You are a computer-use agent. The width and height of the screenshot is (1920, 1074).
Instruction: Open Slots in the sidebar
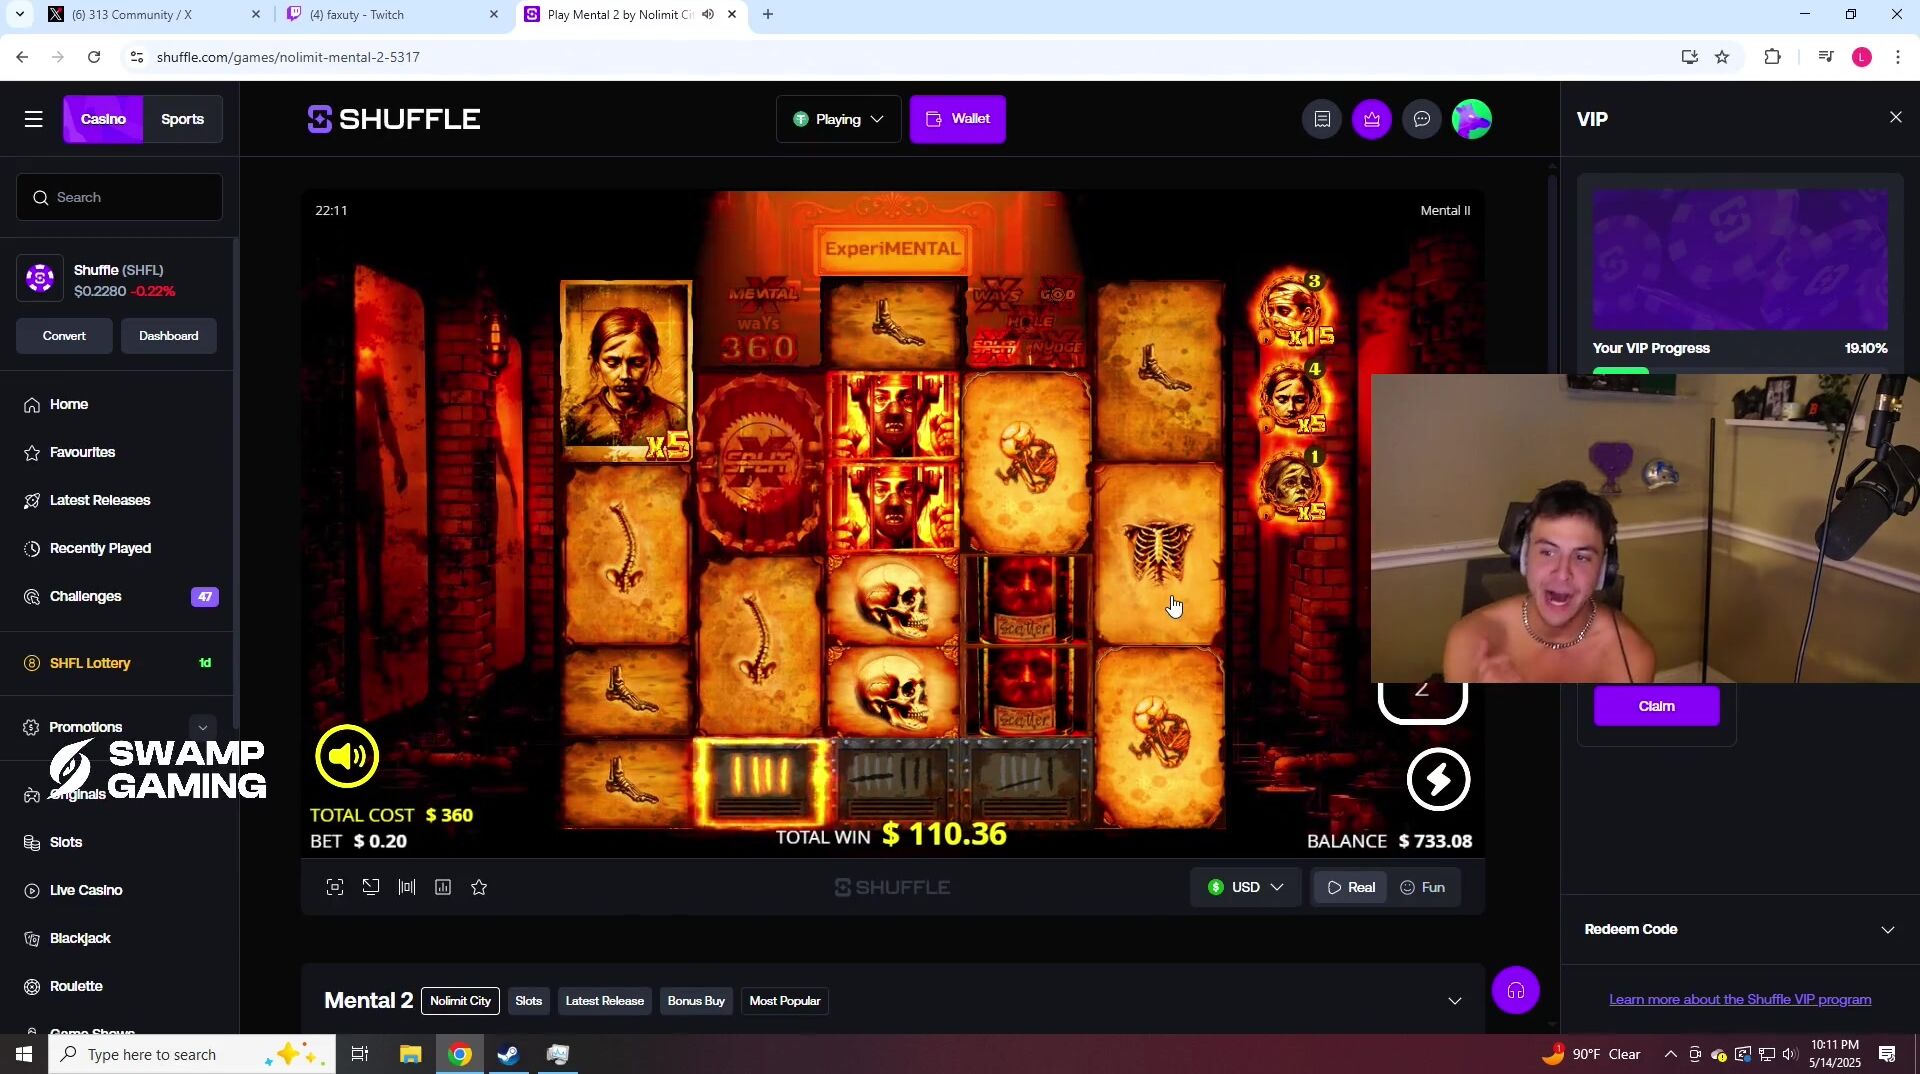[x=66, y=842]
